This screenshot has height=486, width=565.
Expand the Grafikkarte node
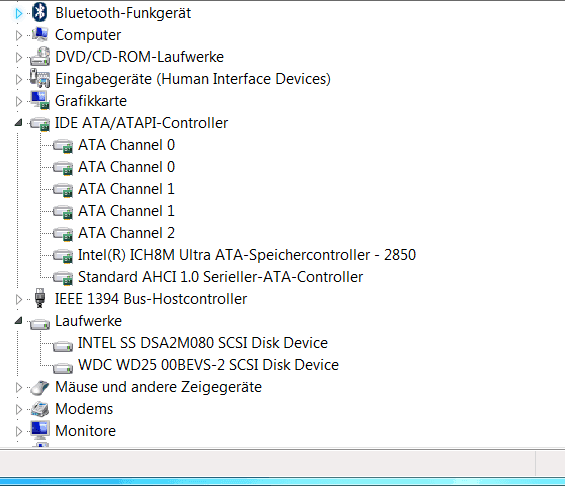tap(19, 101)
